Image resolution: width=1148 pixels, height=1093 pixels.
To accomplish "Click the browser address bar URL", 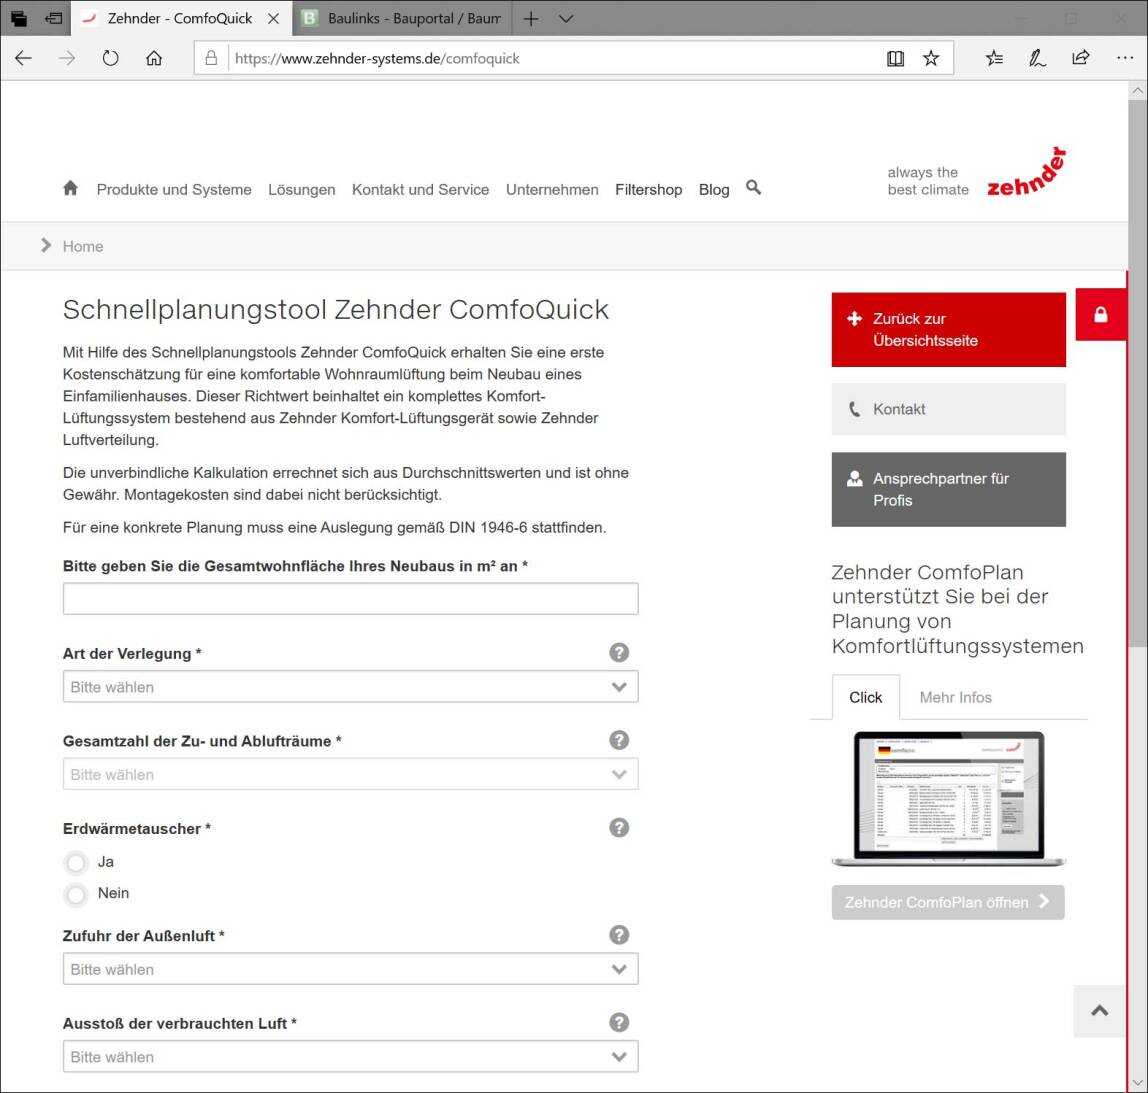I will click(x=377, y=59).
